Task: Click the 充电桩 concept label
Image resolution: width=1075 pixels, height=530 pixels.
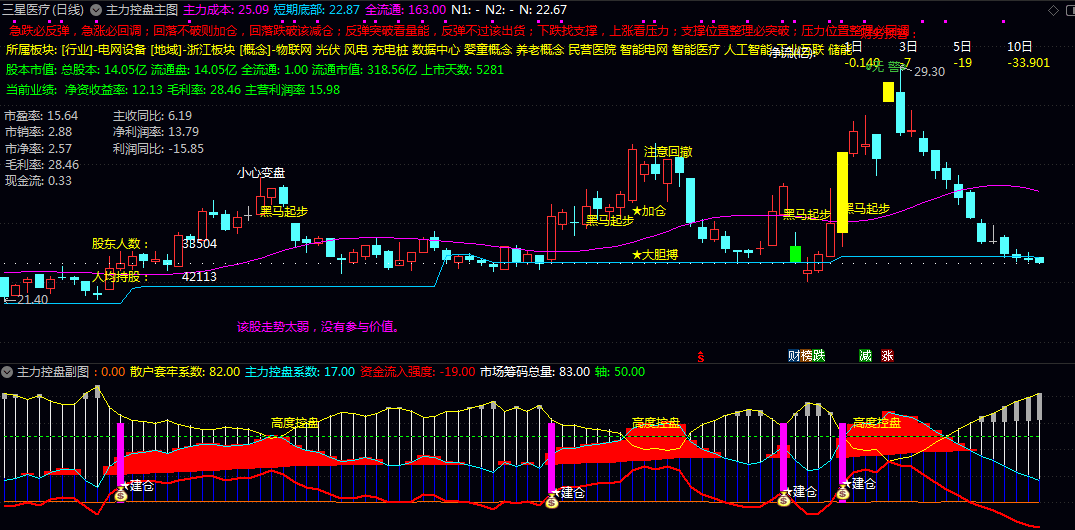Action: 389,50
